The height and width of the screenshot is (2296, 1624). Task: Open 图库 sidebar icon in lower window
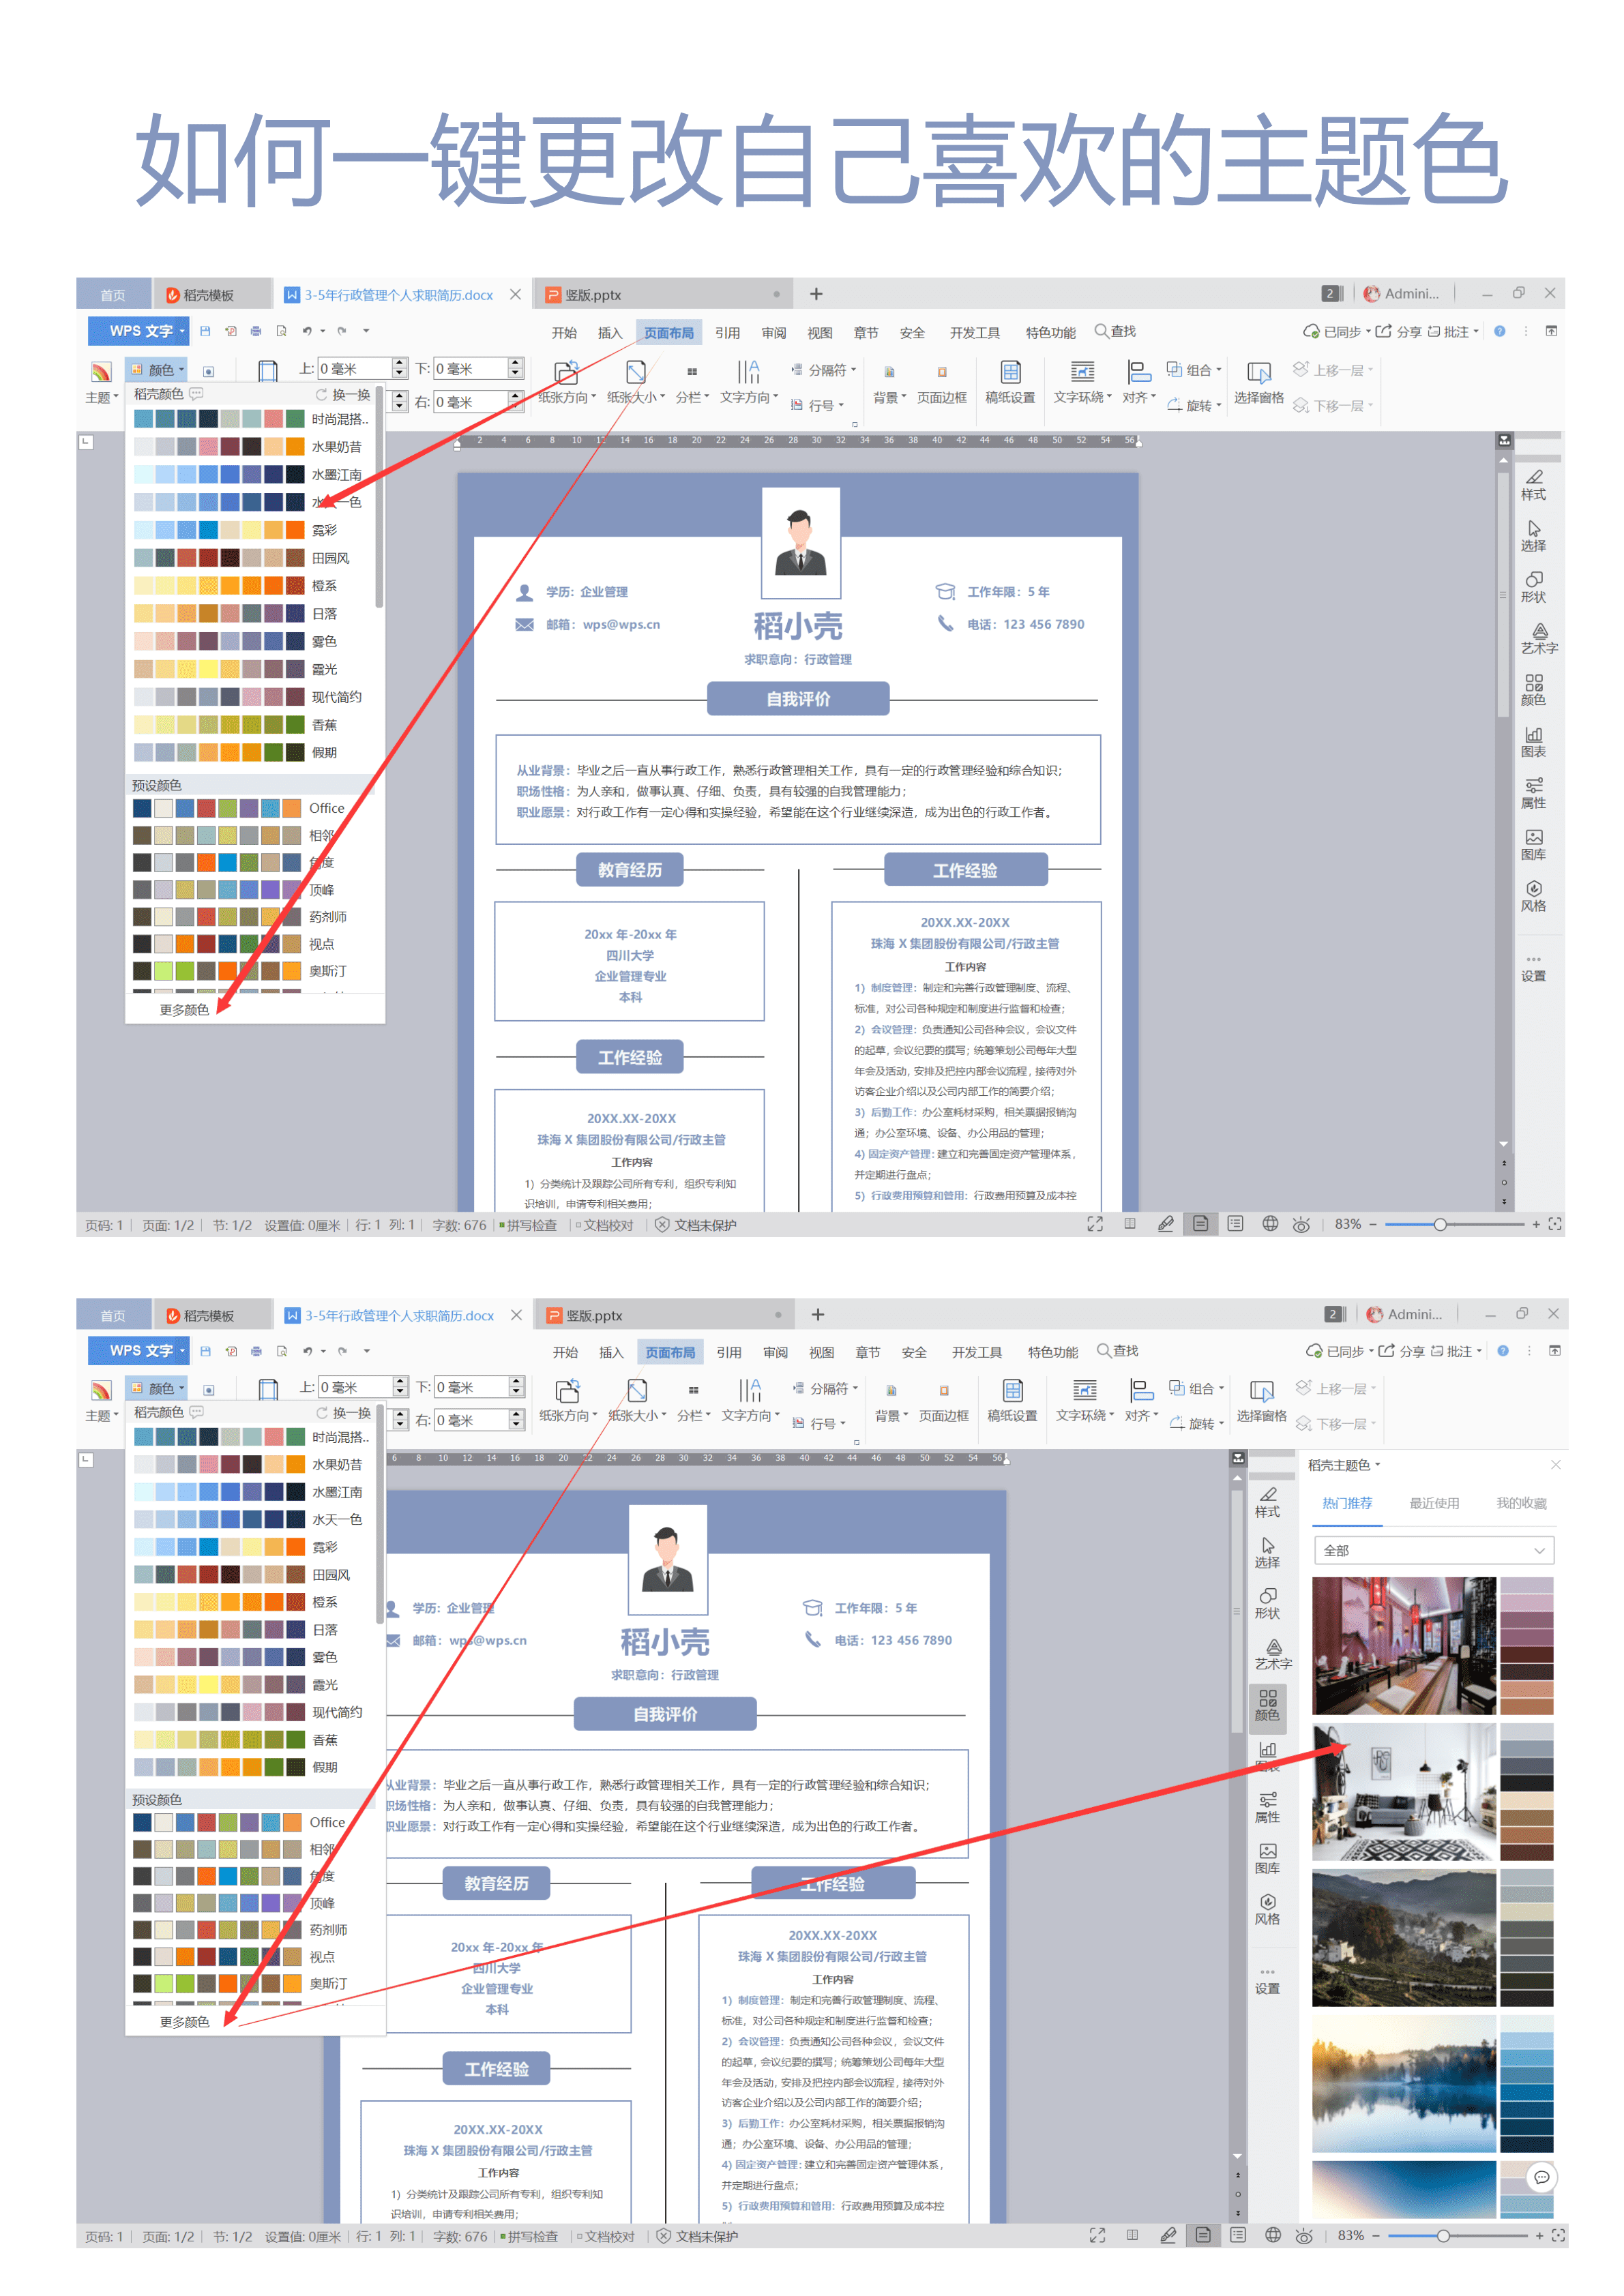click(x=1267, y=1857)
